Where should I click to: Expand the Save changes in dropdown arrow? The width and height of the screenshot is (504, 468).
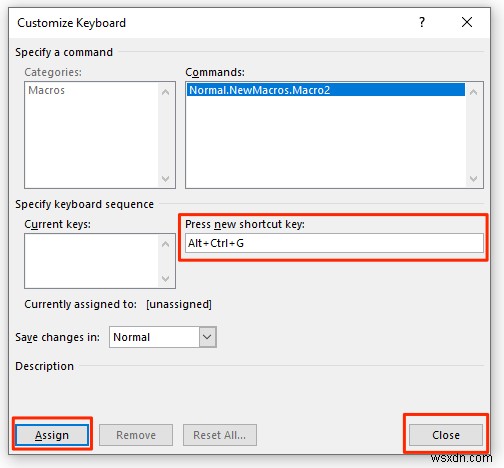point(207,337)
